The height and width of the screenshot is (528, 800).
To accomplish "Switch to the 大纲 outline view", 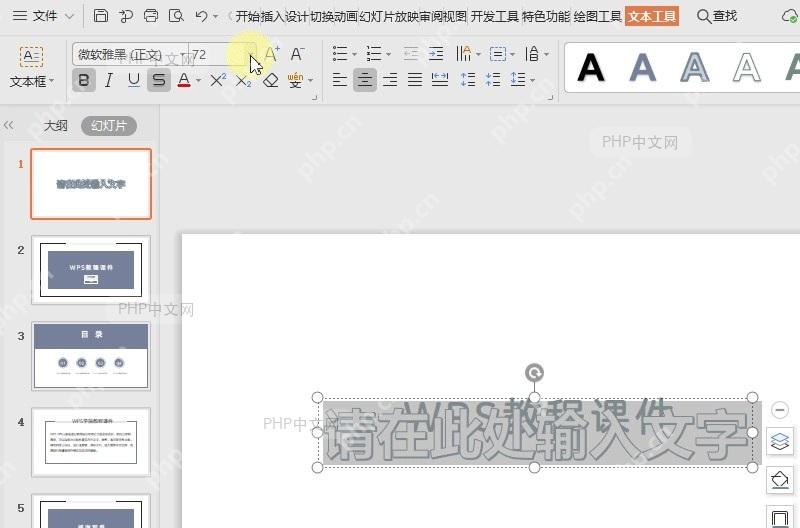I will 55,125.
